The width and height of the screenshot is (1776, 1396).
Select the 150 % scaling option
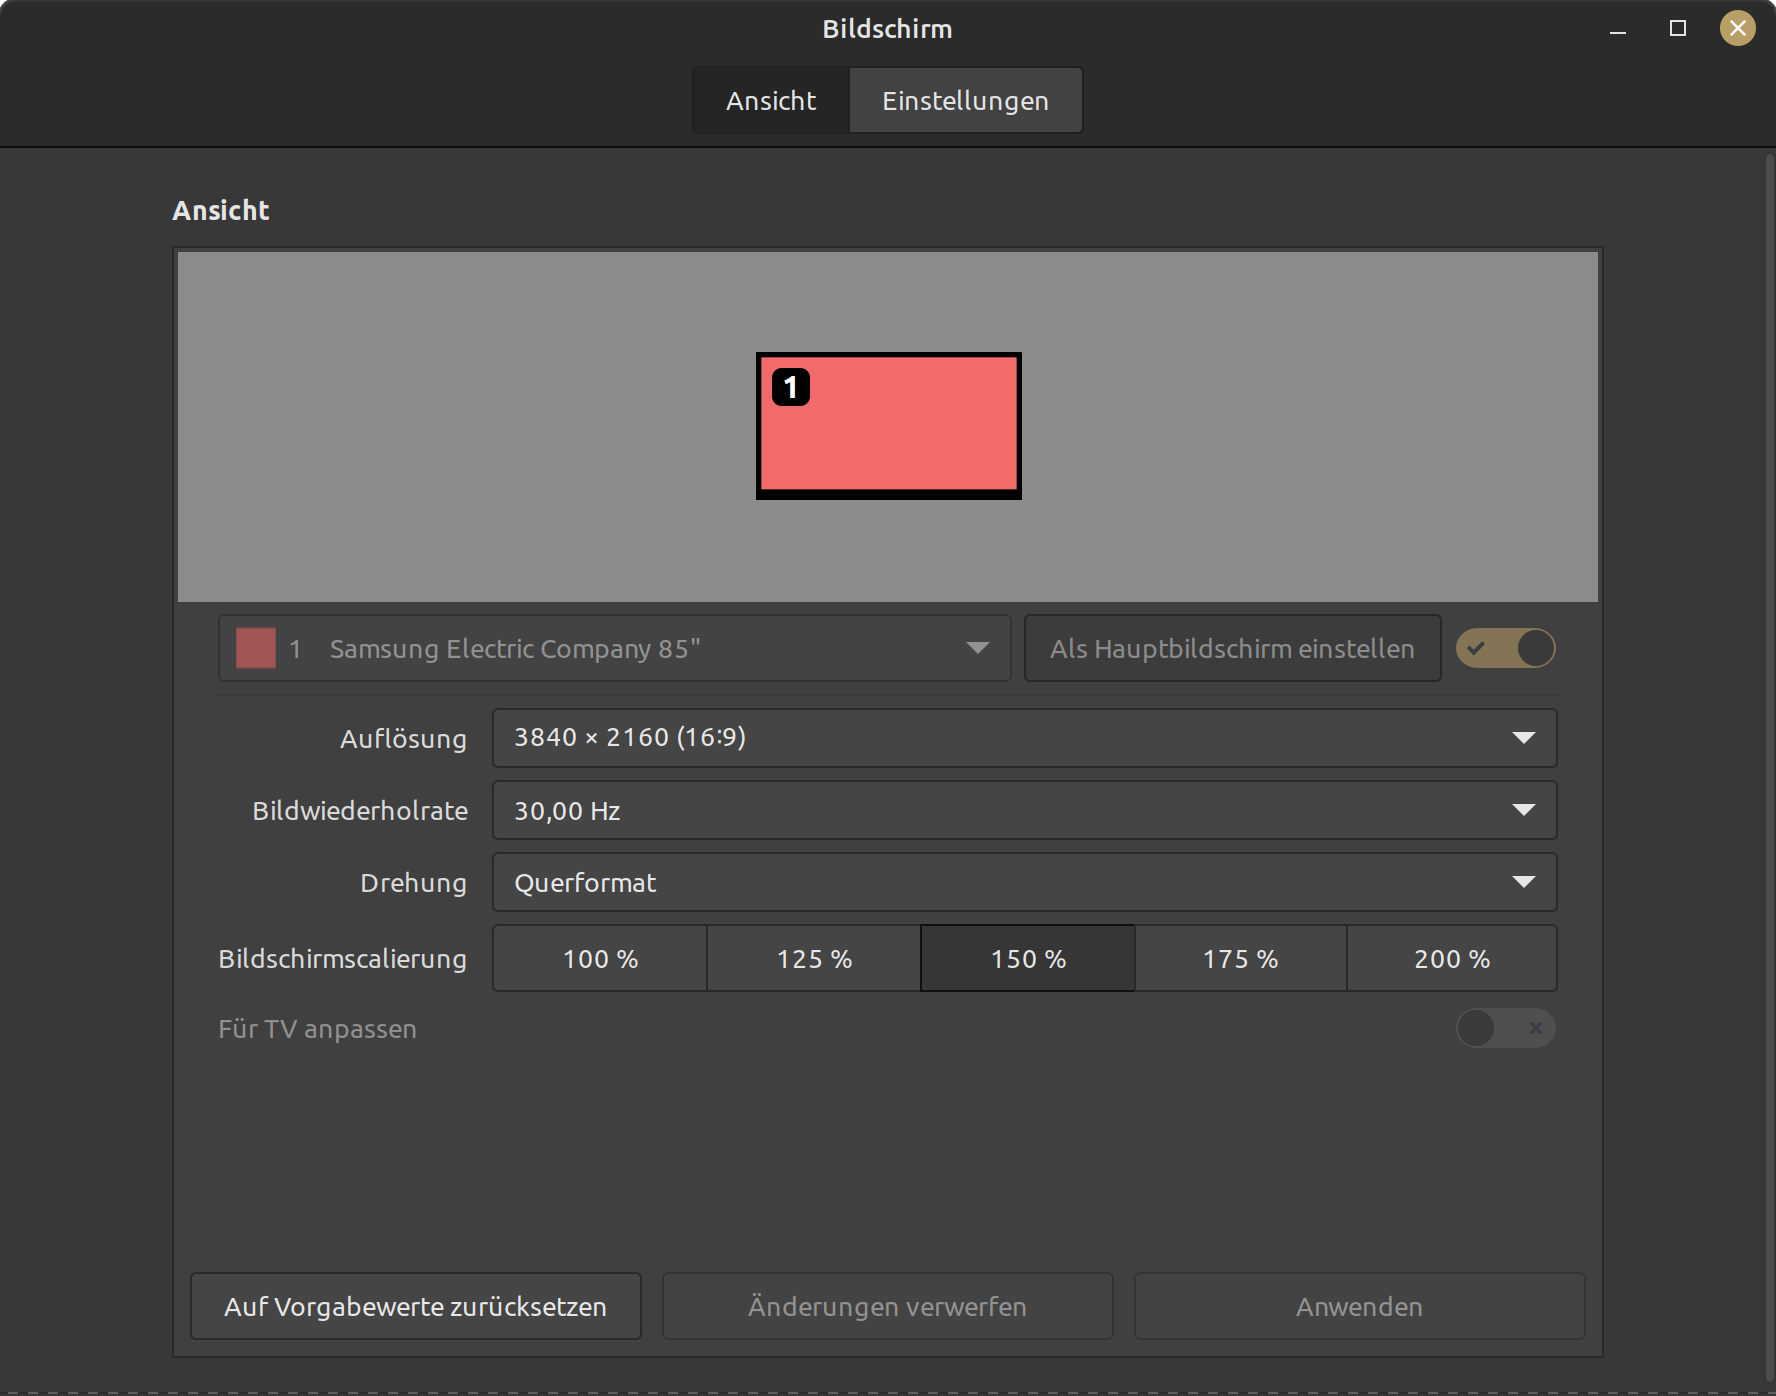pos(1028,958)
